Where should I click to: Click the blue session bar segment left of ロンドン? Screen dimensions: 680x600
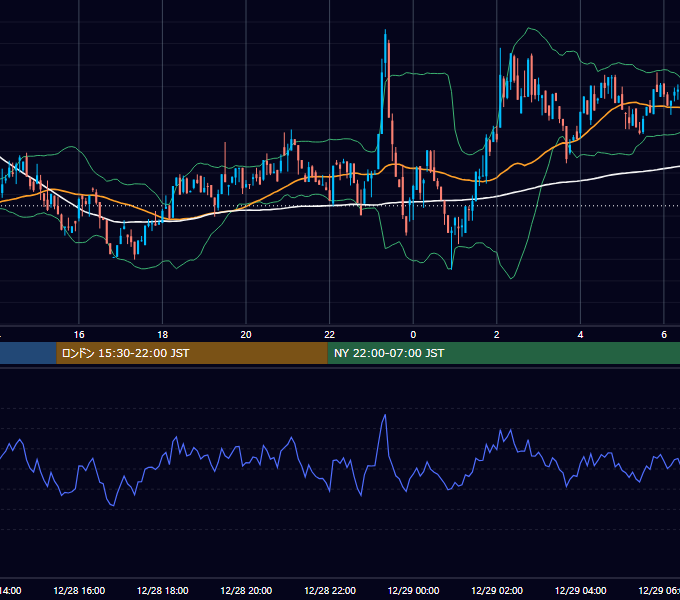[x=28, y=353]
